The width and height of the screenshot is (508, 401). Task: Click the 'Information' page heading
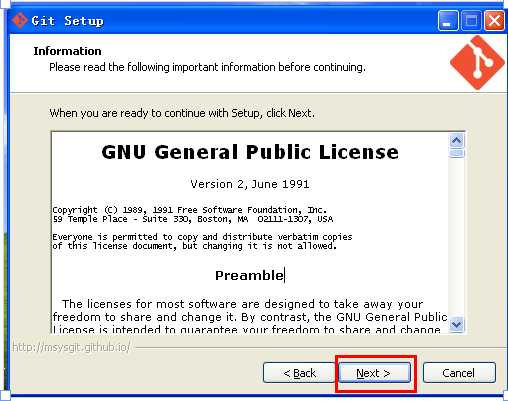coord(67,51)
